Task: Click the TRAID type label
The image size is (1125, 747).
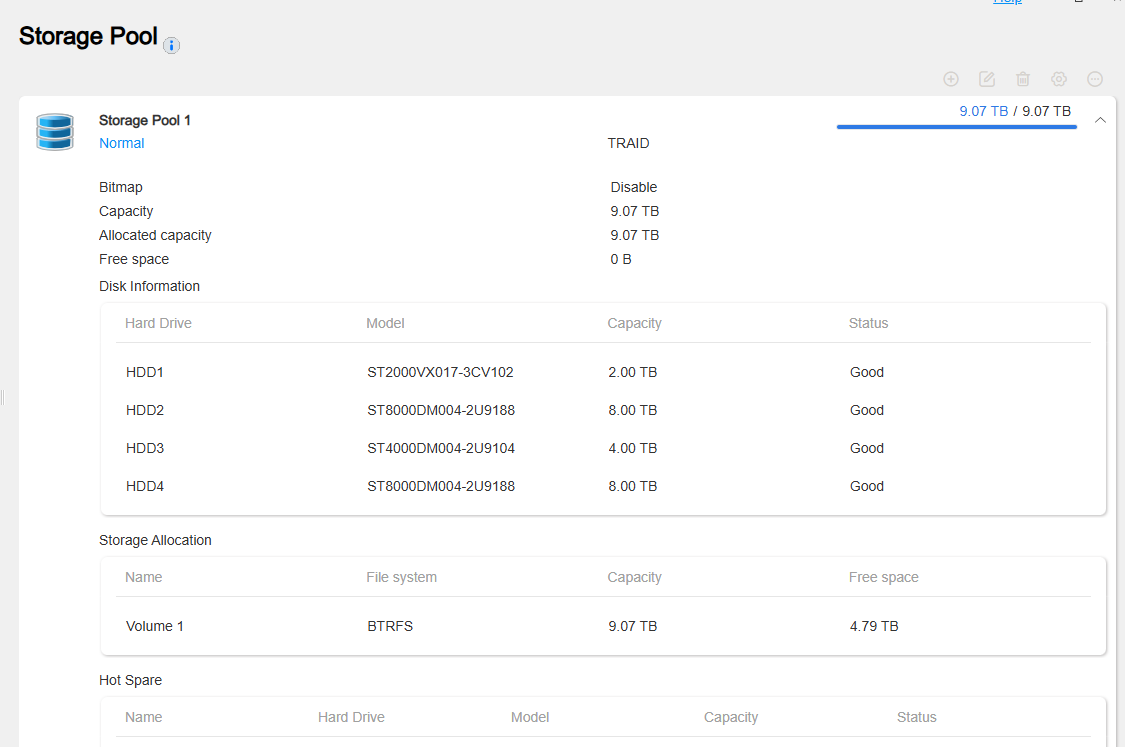Action: click(629, 143)
